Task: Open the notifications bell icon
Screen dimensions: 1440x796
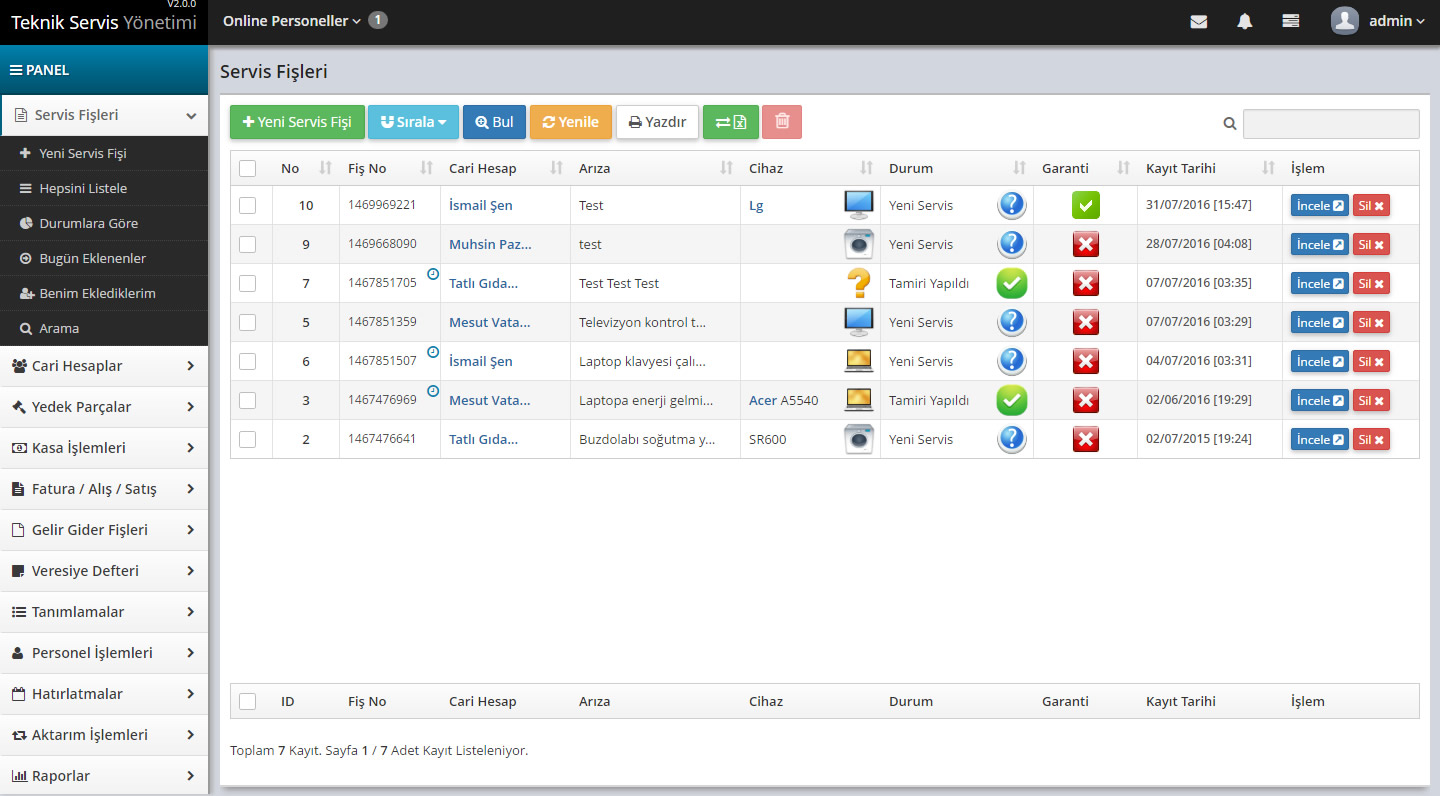Action: tap(1244, 21)
